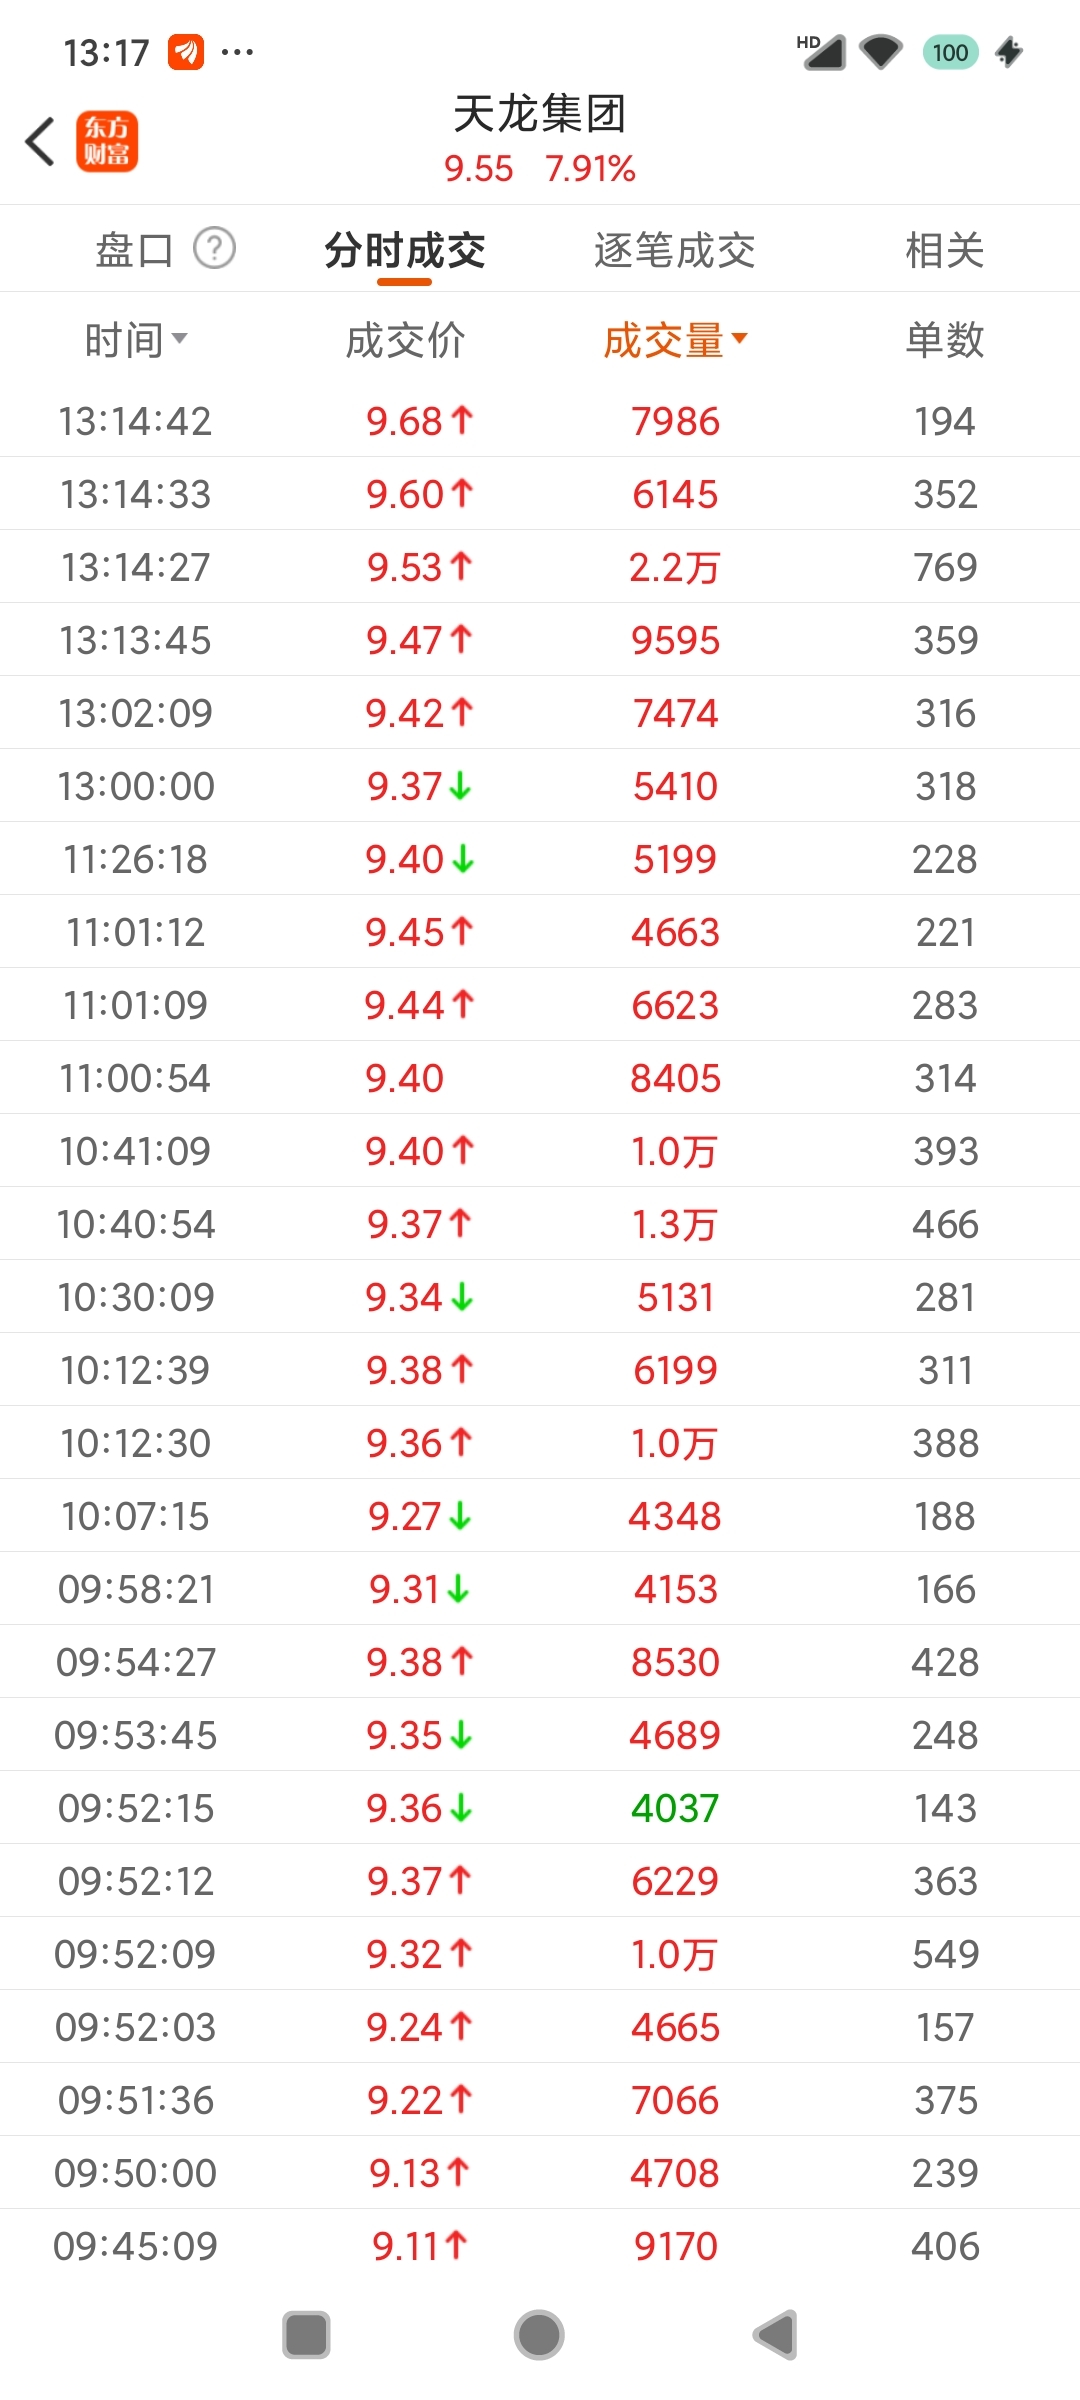Select the 13:14:27 trade row with 2.2万 volume

tap(540, 567)
